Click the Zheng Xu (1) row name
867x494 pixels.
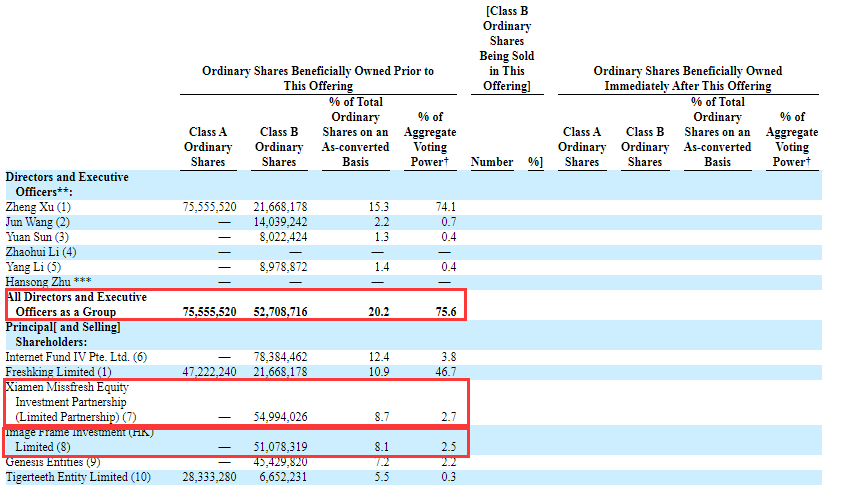point(38,207)
